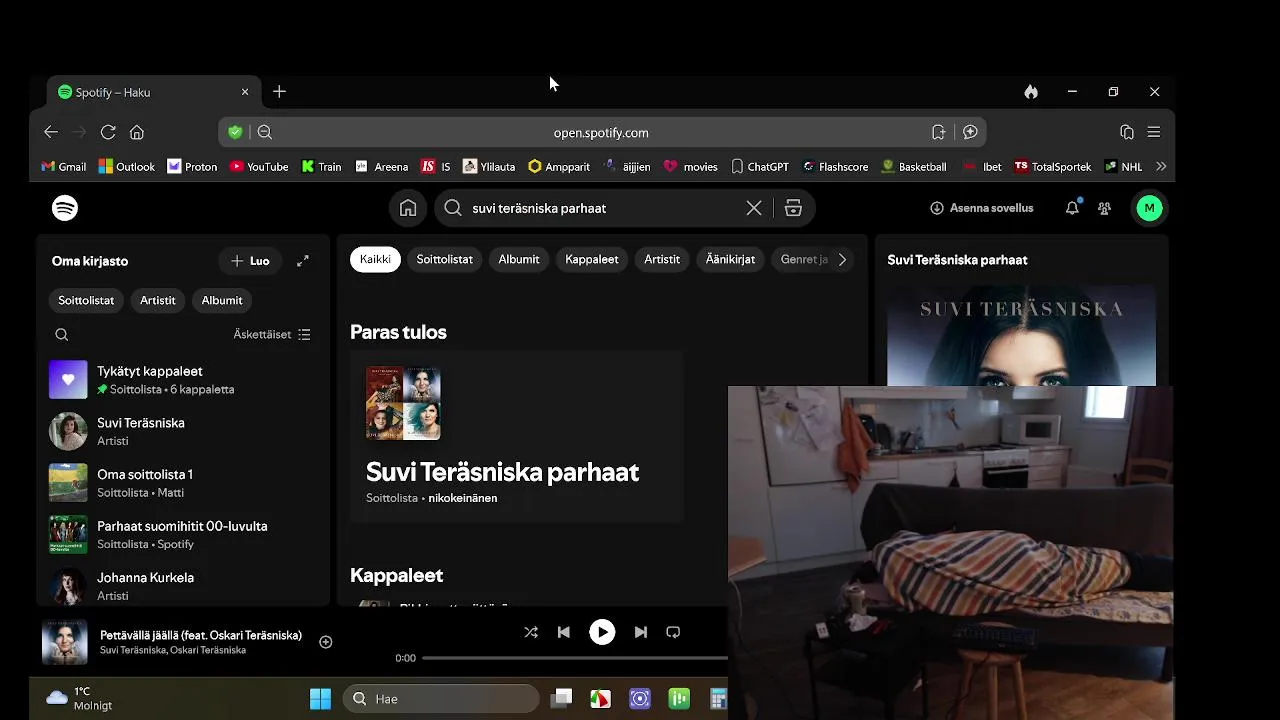Open the browser hamburger menu
Viewport: 1280px width, 720px height.
click(x=1154, y=132)
